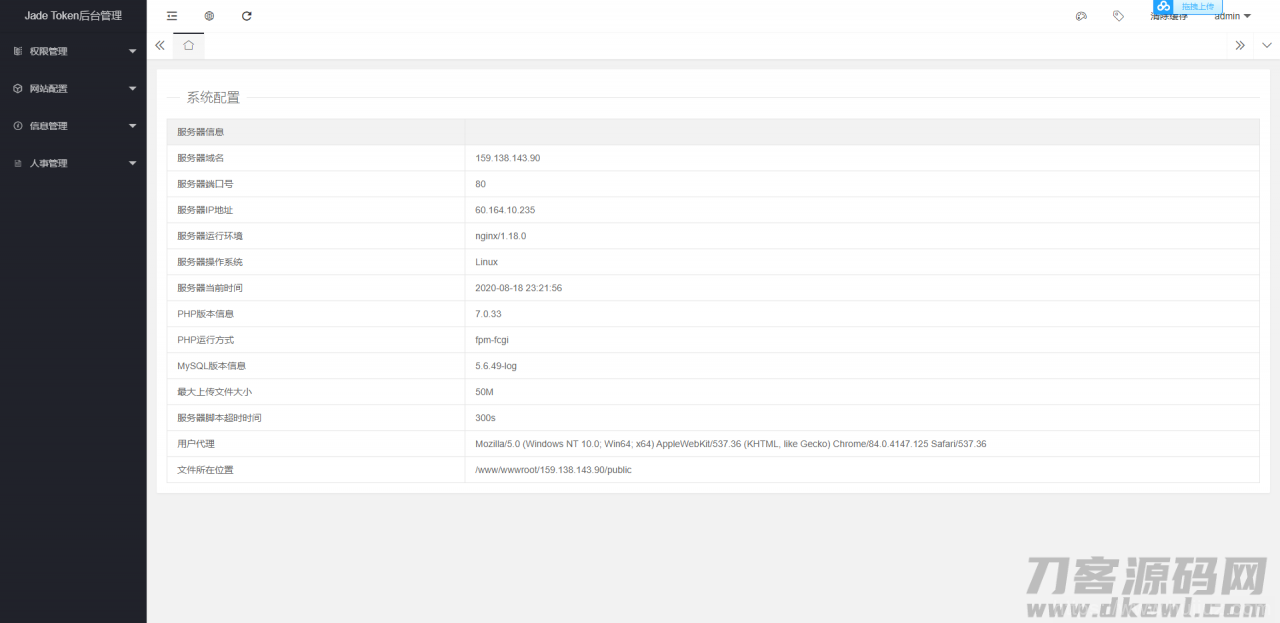Click the 网站配置 cube icon
This screenshot has width=1280, height=623.
click(x=18, y=88)
